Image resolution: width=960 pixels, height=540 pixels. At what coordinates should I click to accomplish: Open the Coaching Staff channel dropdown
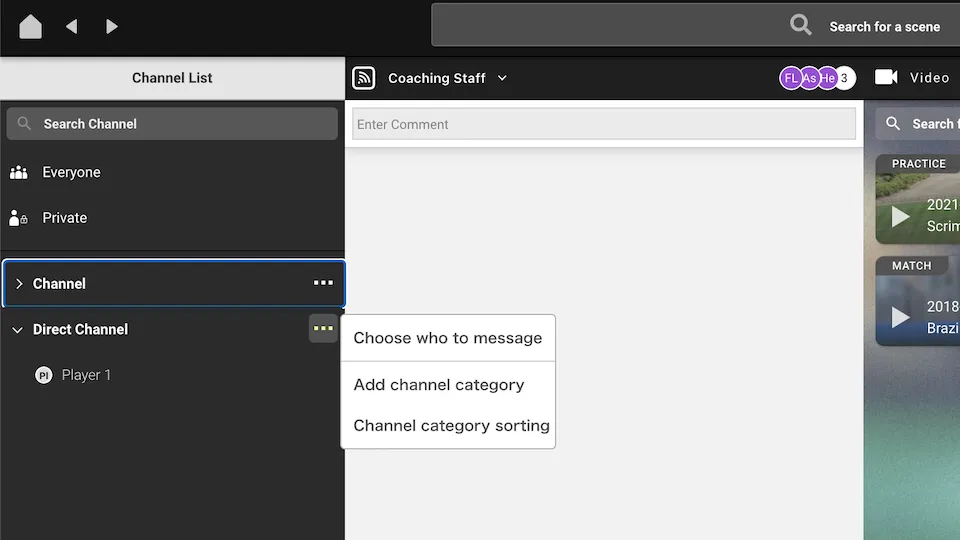(448, 78)
